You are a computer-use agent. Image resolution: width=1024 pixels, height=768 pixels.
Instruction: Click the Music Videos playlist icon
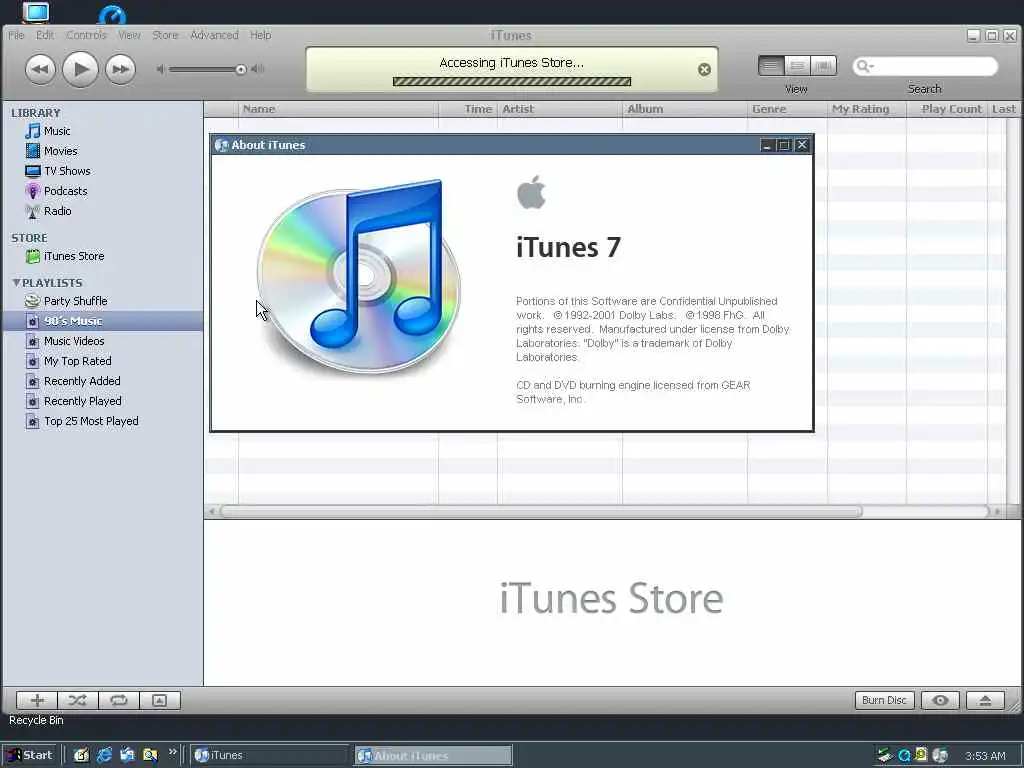pos(33,342)
